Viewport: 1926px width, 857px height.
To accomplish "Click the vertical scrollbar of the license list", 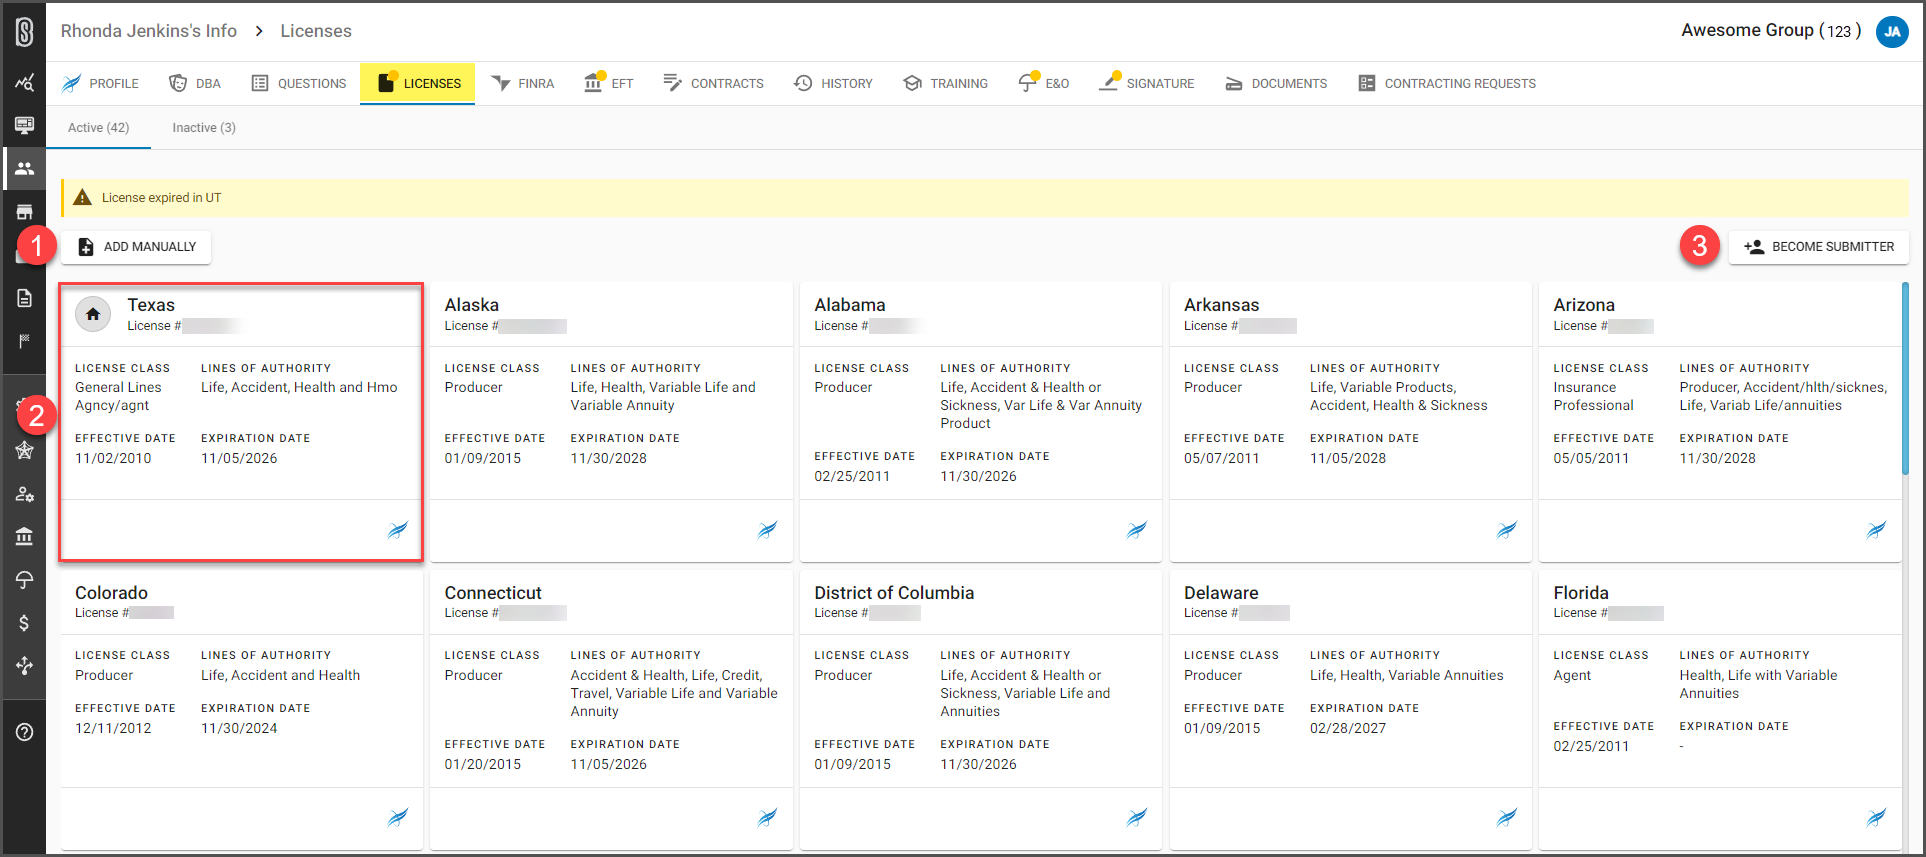I will (x=1905, y=378).
